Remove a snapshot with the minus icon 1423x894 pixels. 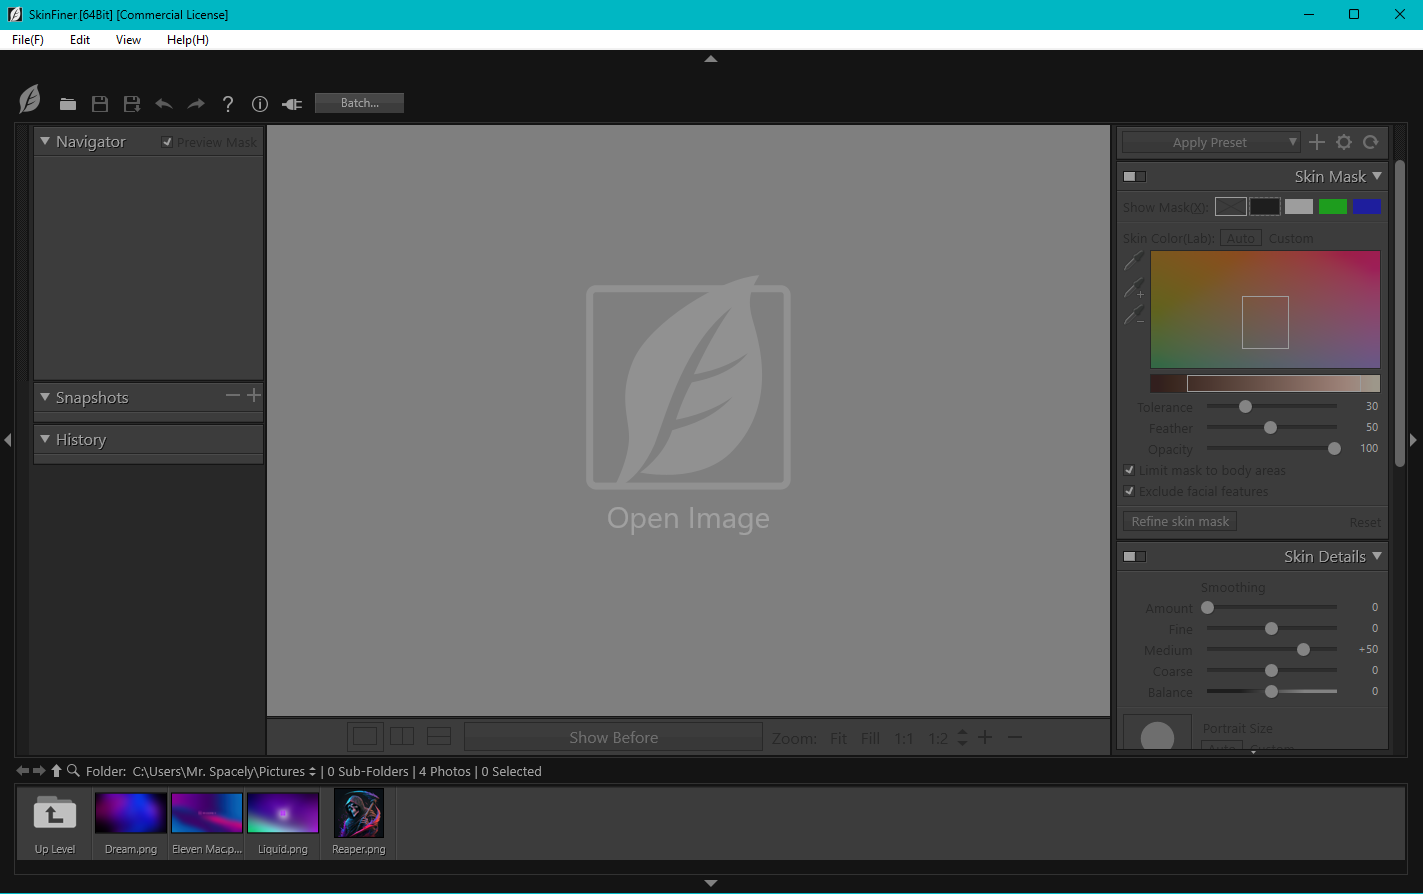coord(233,396)
